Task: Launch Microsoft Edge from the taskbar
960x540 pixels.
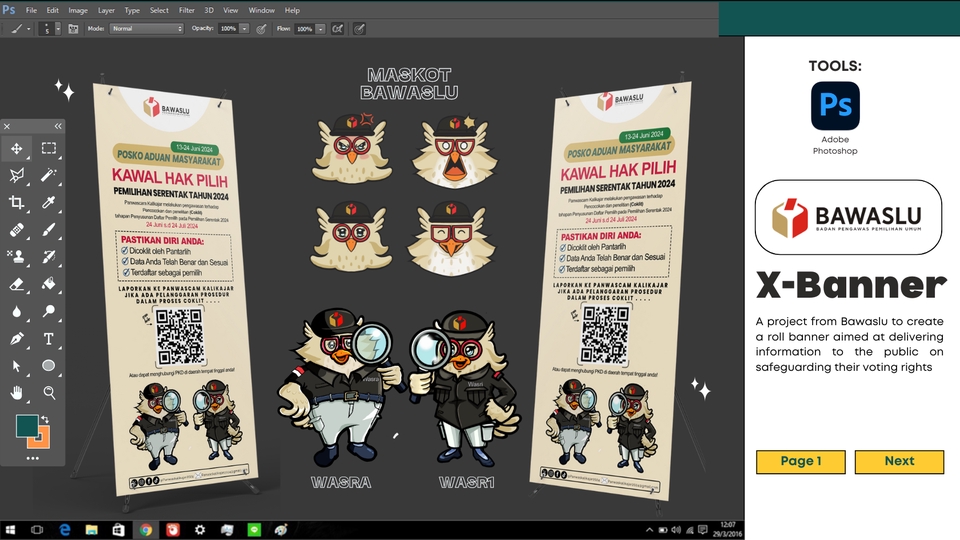Action: tap(64, 530)
